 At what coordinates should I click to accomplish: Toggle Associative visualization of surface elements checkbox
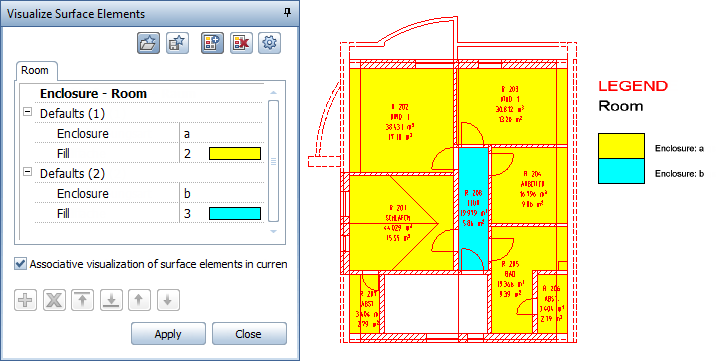tap(20, 264)
